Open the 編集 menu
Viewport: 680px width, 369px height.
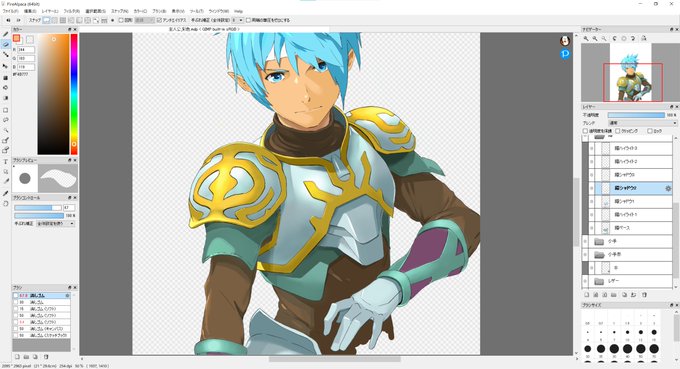tap(30, 11)
